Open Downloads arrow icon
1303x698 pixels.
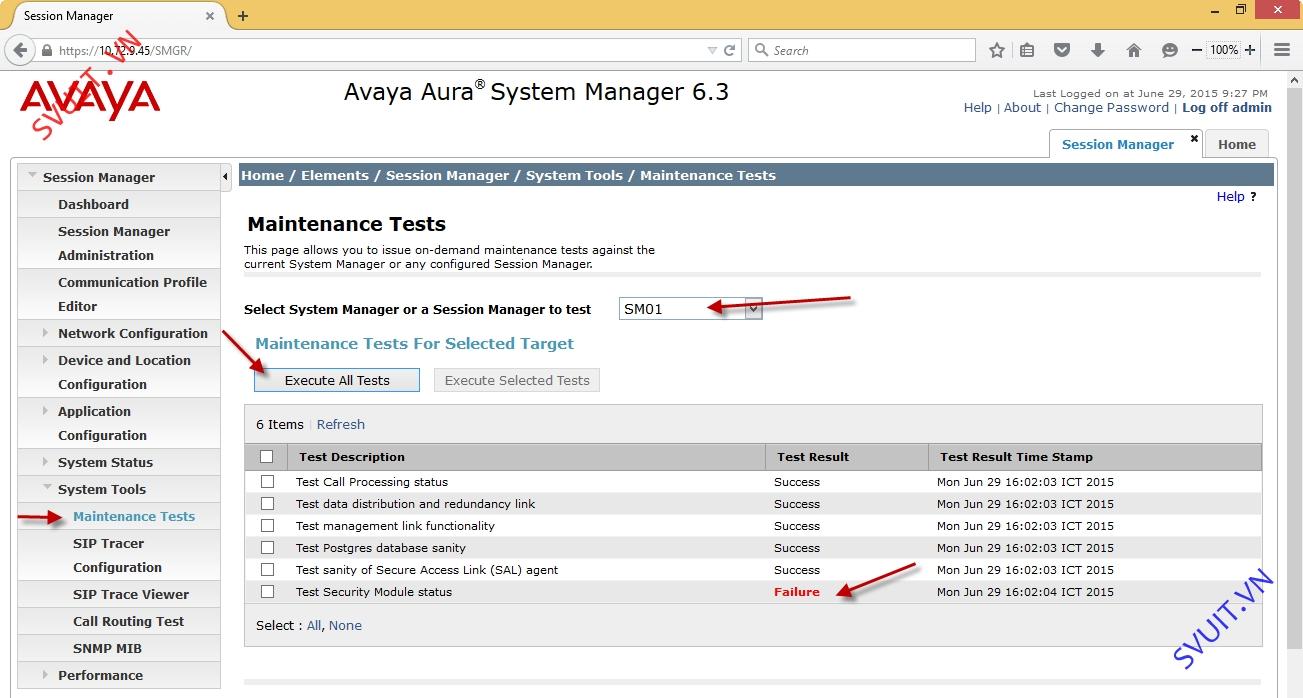[x=1097, y=50]
